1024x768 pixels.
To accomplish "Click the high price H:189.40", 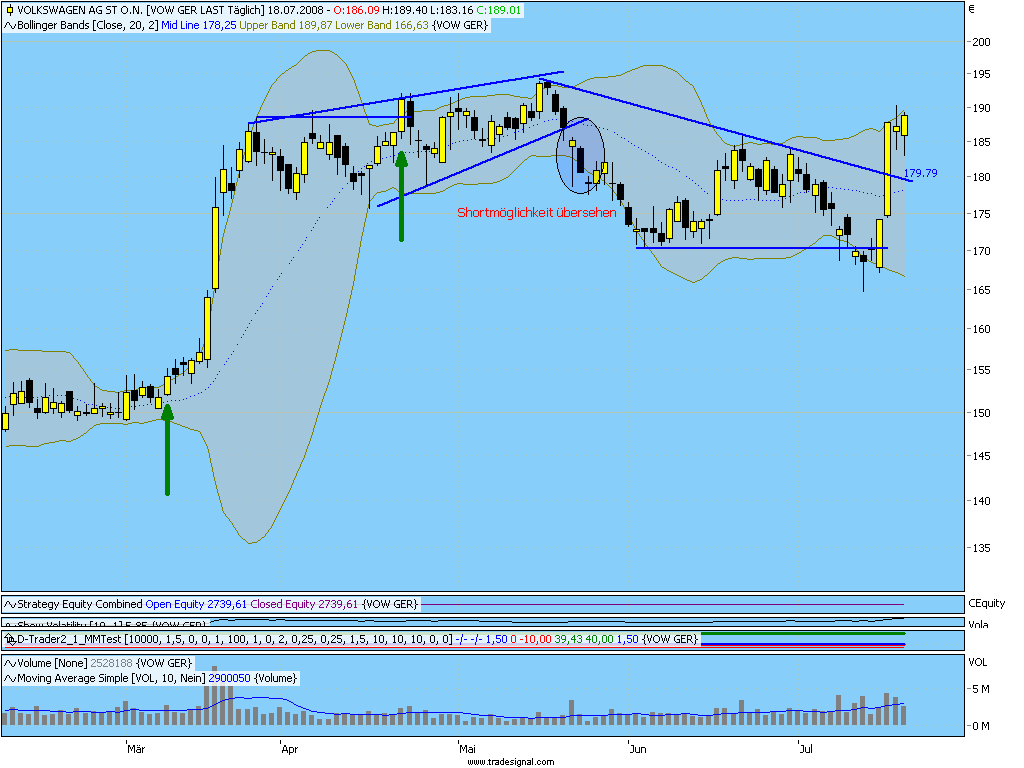I will (x=404, y=10).
